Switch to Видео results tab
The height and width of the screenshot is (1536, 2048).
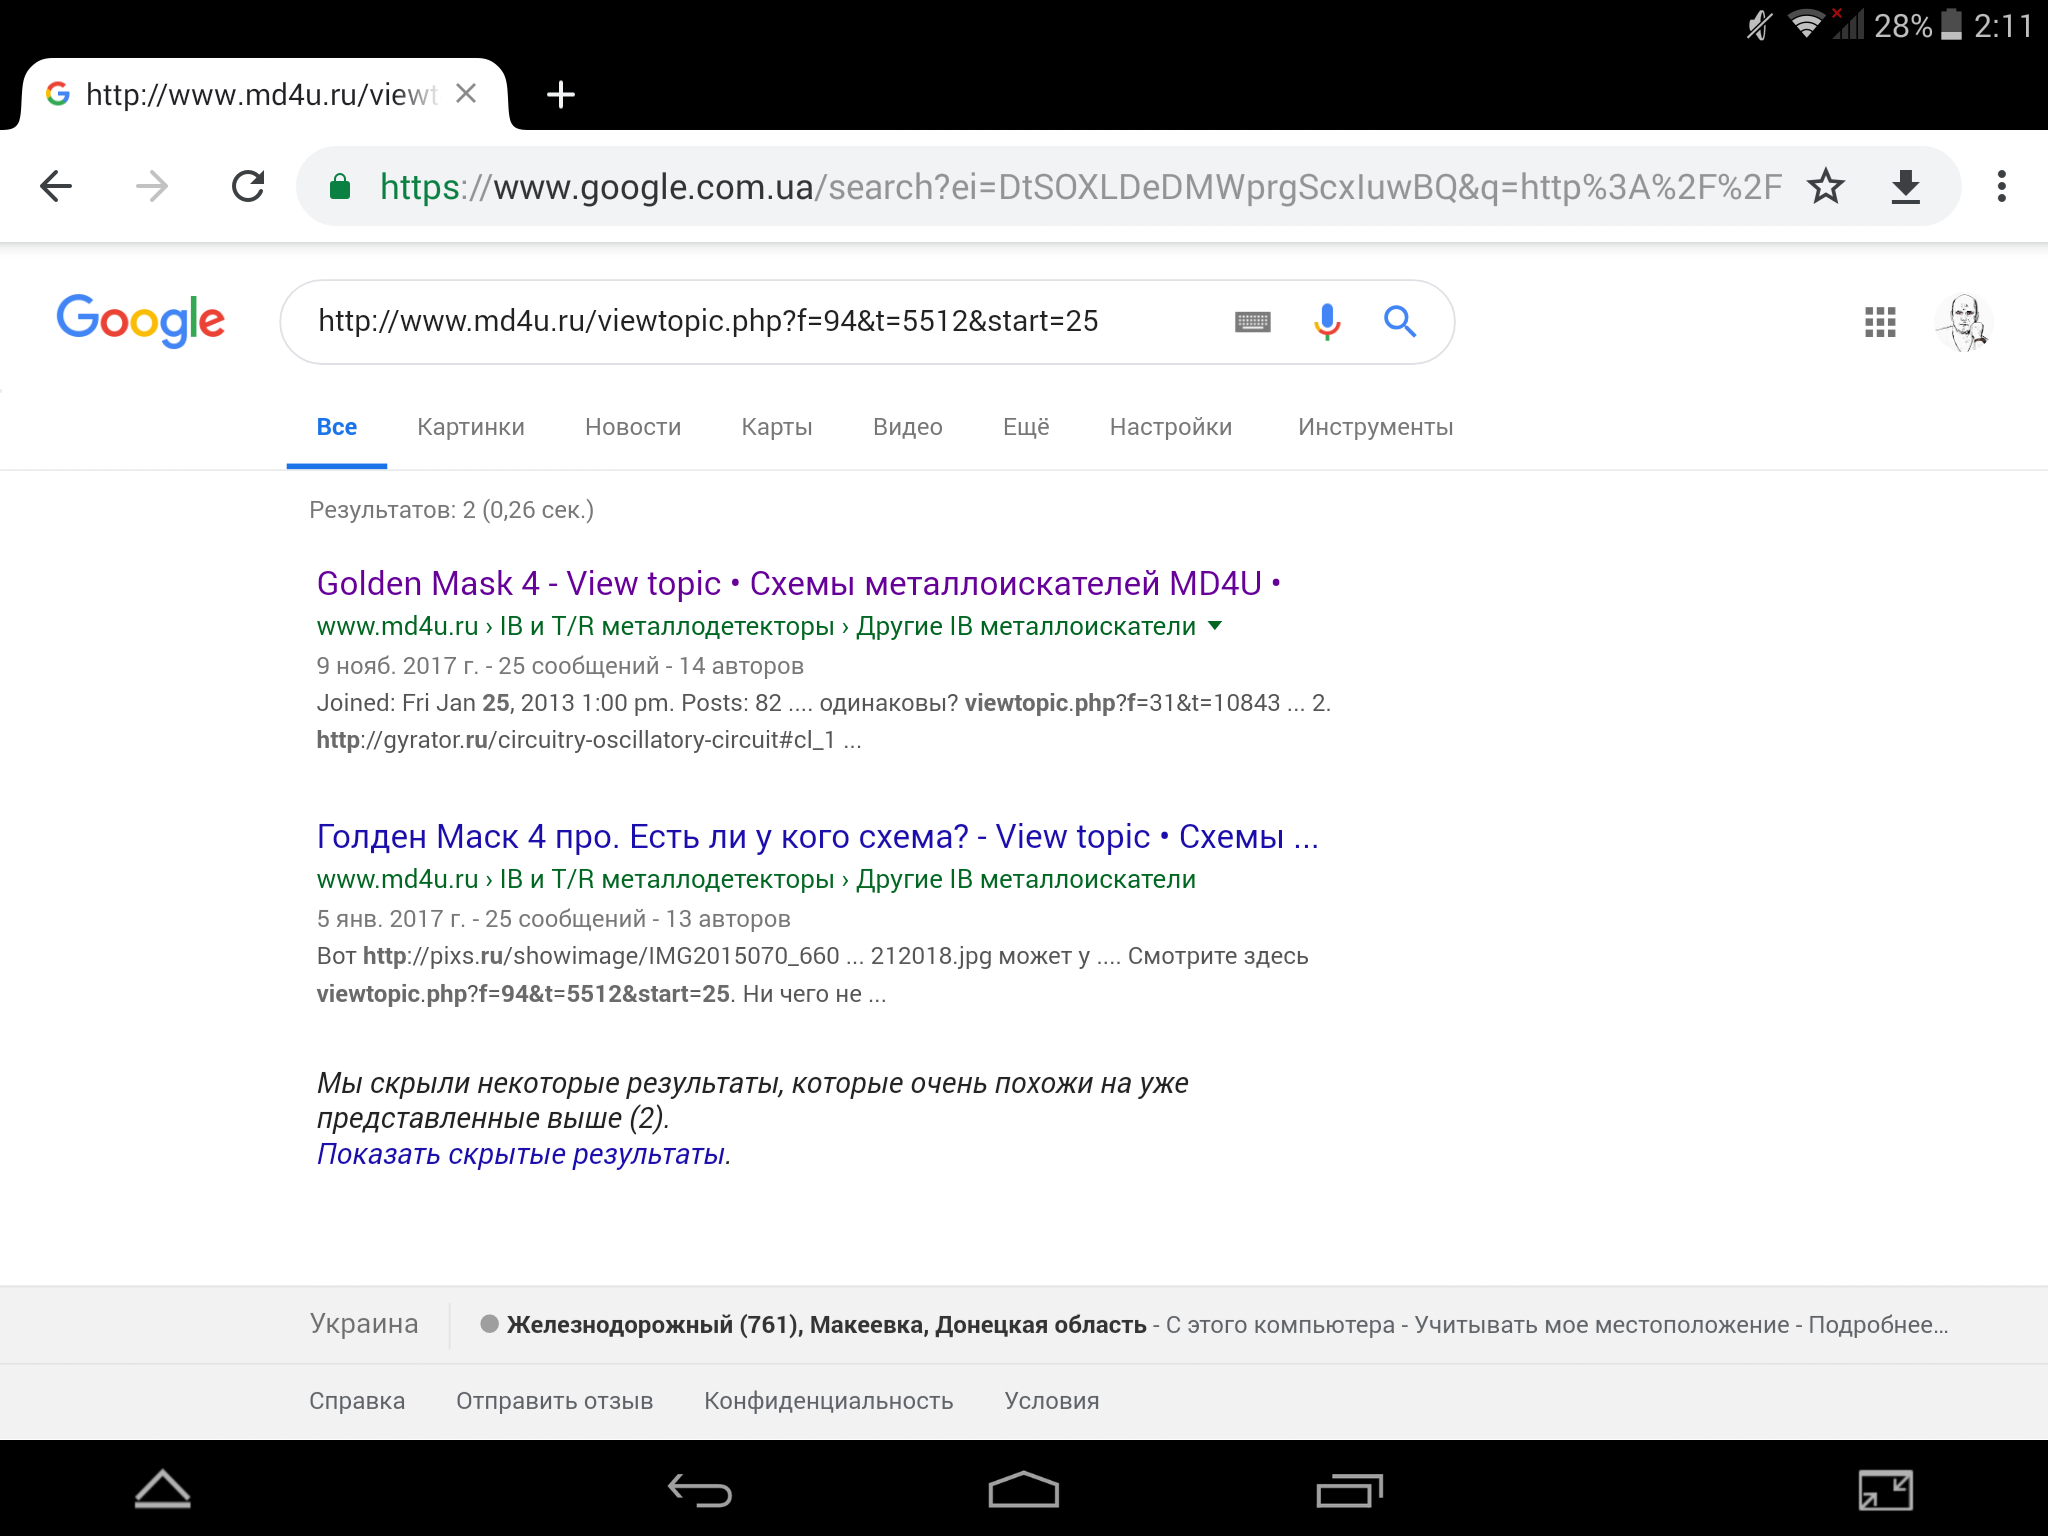click(907, 427)
